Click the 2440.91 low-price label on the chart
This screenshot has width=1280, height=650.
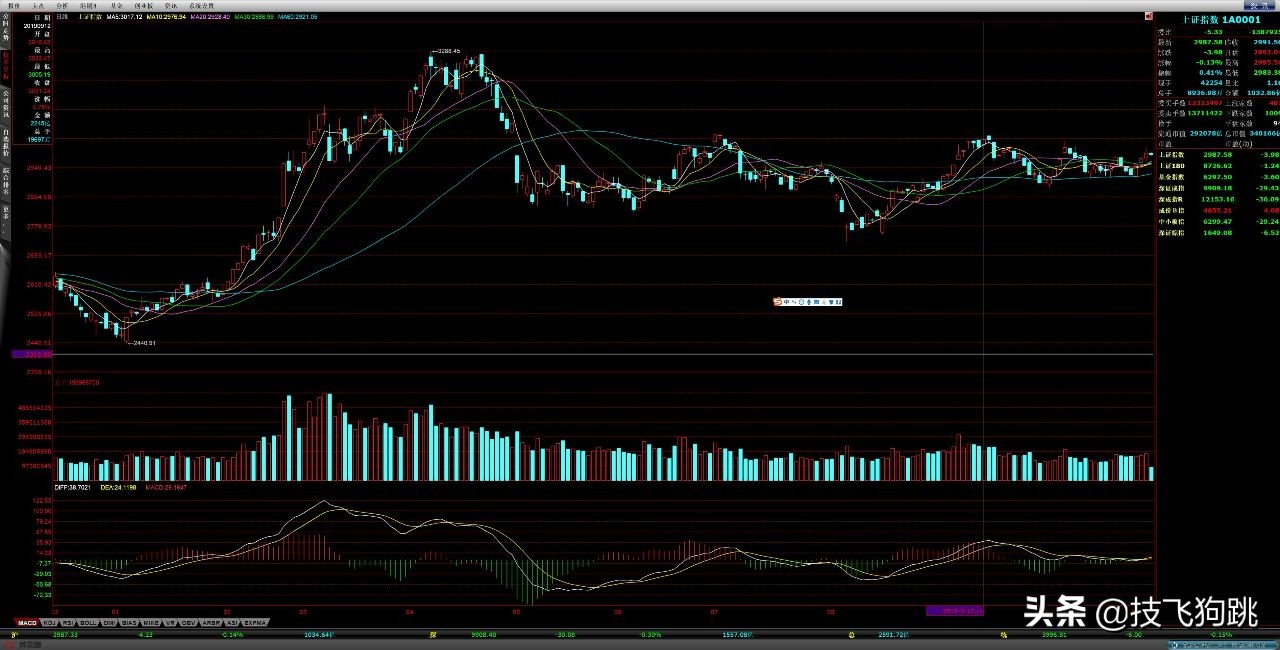pyautogui.click(x=143, y=343)
